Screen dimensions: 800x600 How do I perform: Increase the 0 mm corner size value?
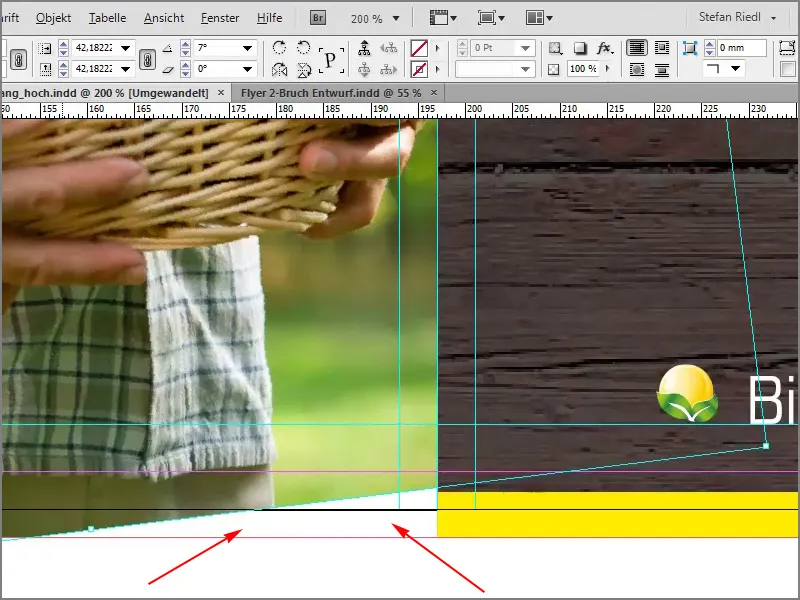click(x=709, y=44)
